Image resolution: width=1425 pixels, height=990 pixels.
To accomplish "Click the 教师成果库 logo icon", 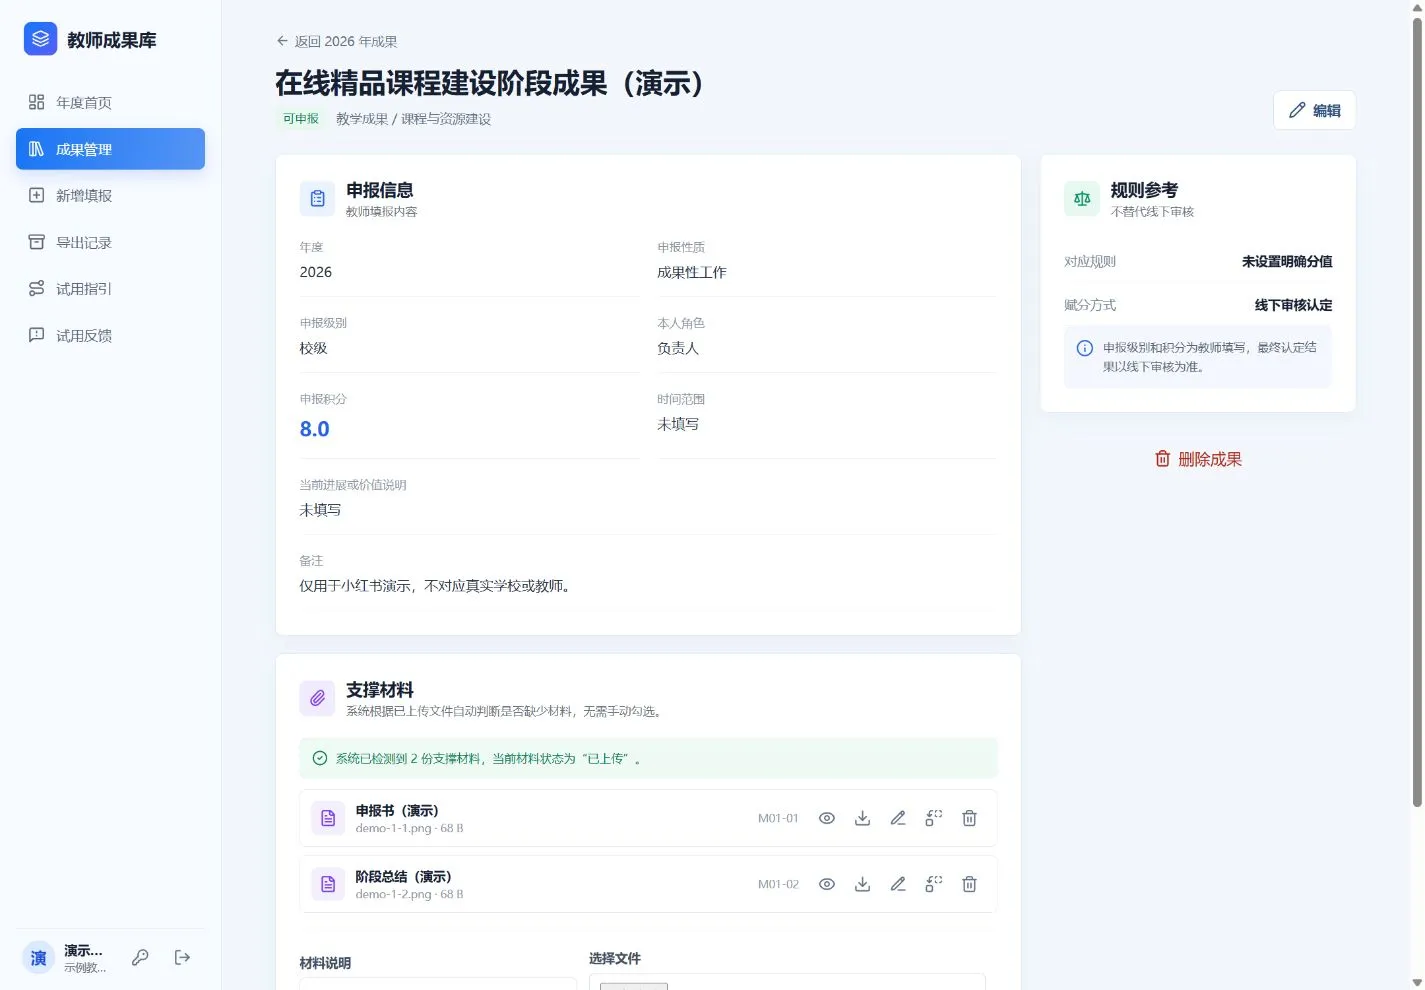I will coord(40,39).
